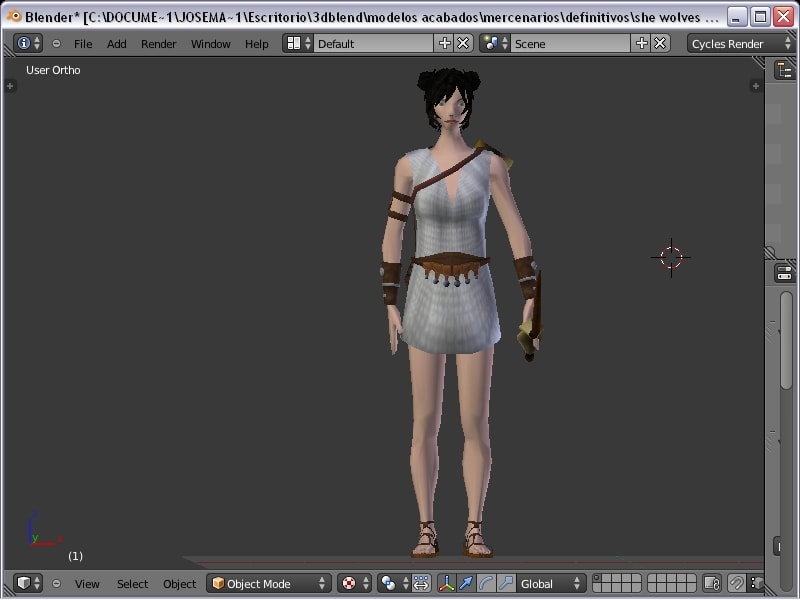Click the Outliner editor type icon
The height and width of the screenshot is (600, 800).
pos(785,70)
